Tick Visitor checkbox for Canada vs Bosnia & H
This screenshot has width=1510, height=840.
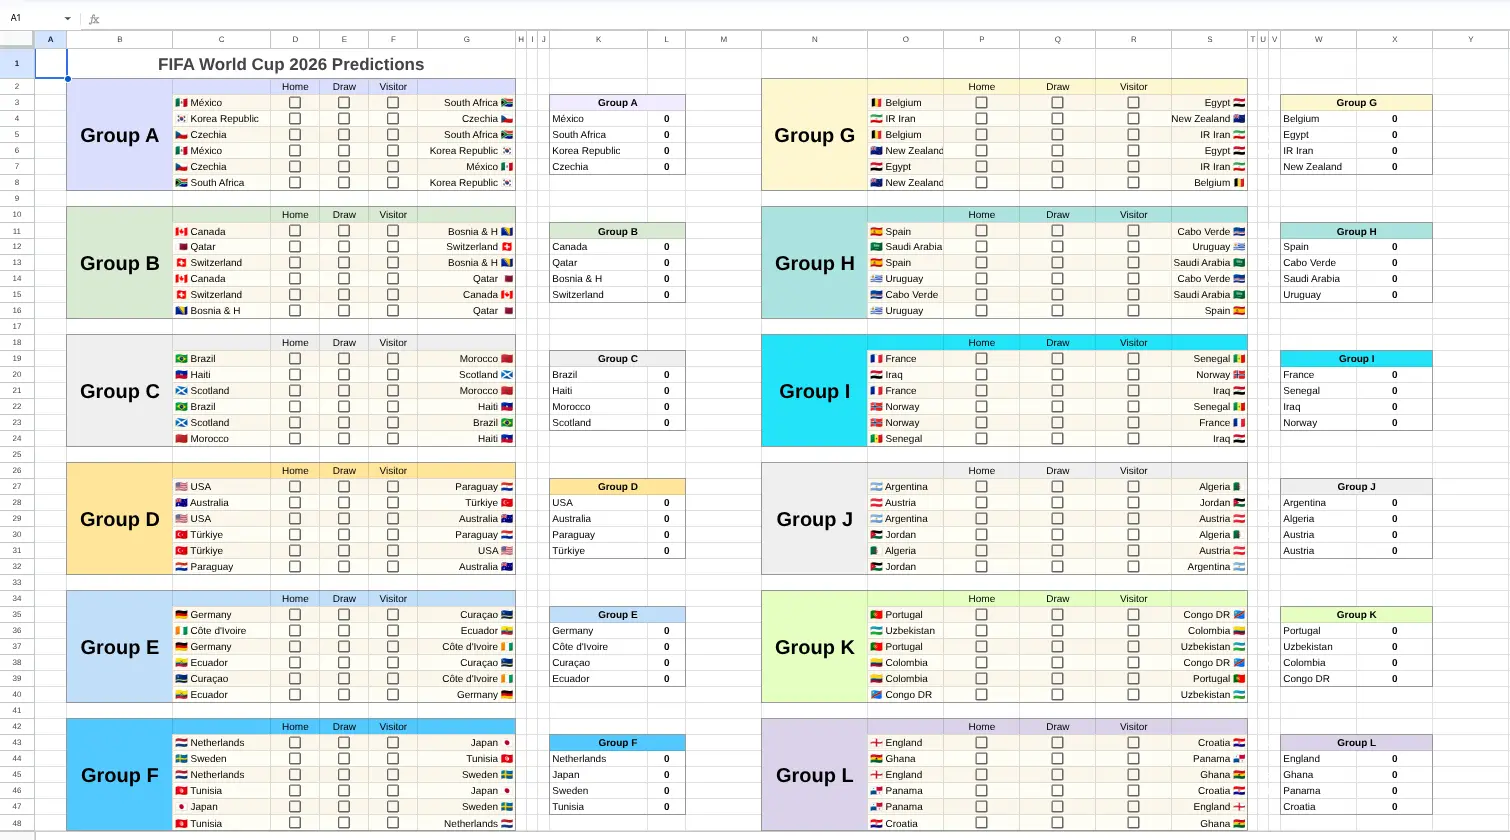(x=393, y=231)
